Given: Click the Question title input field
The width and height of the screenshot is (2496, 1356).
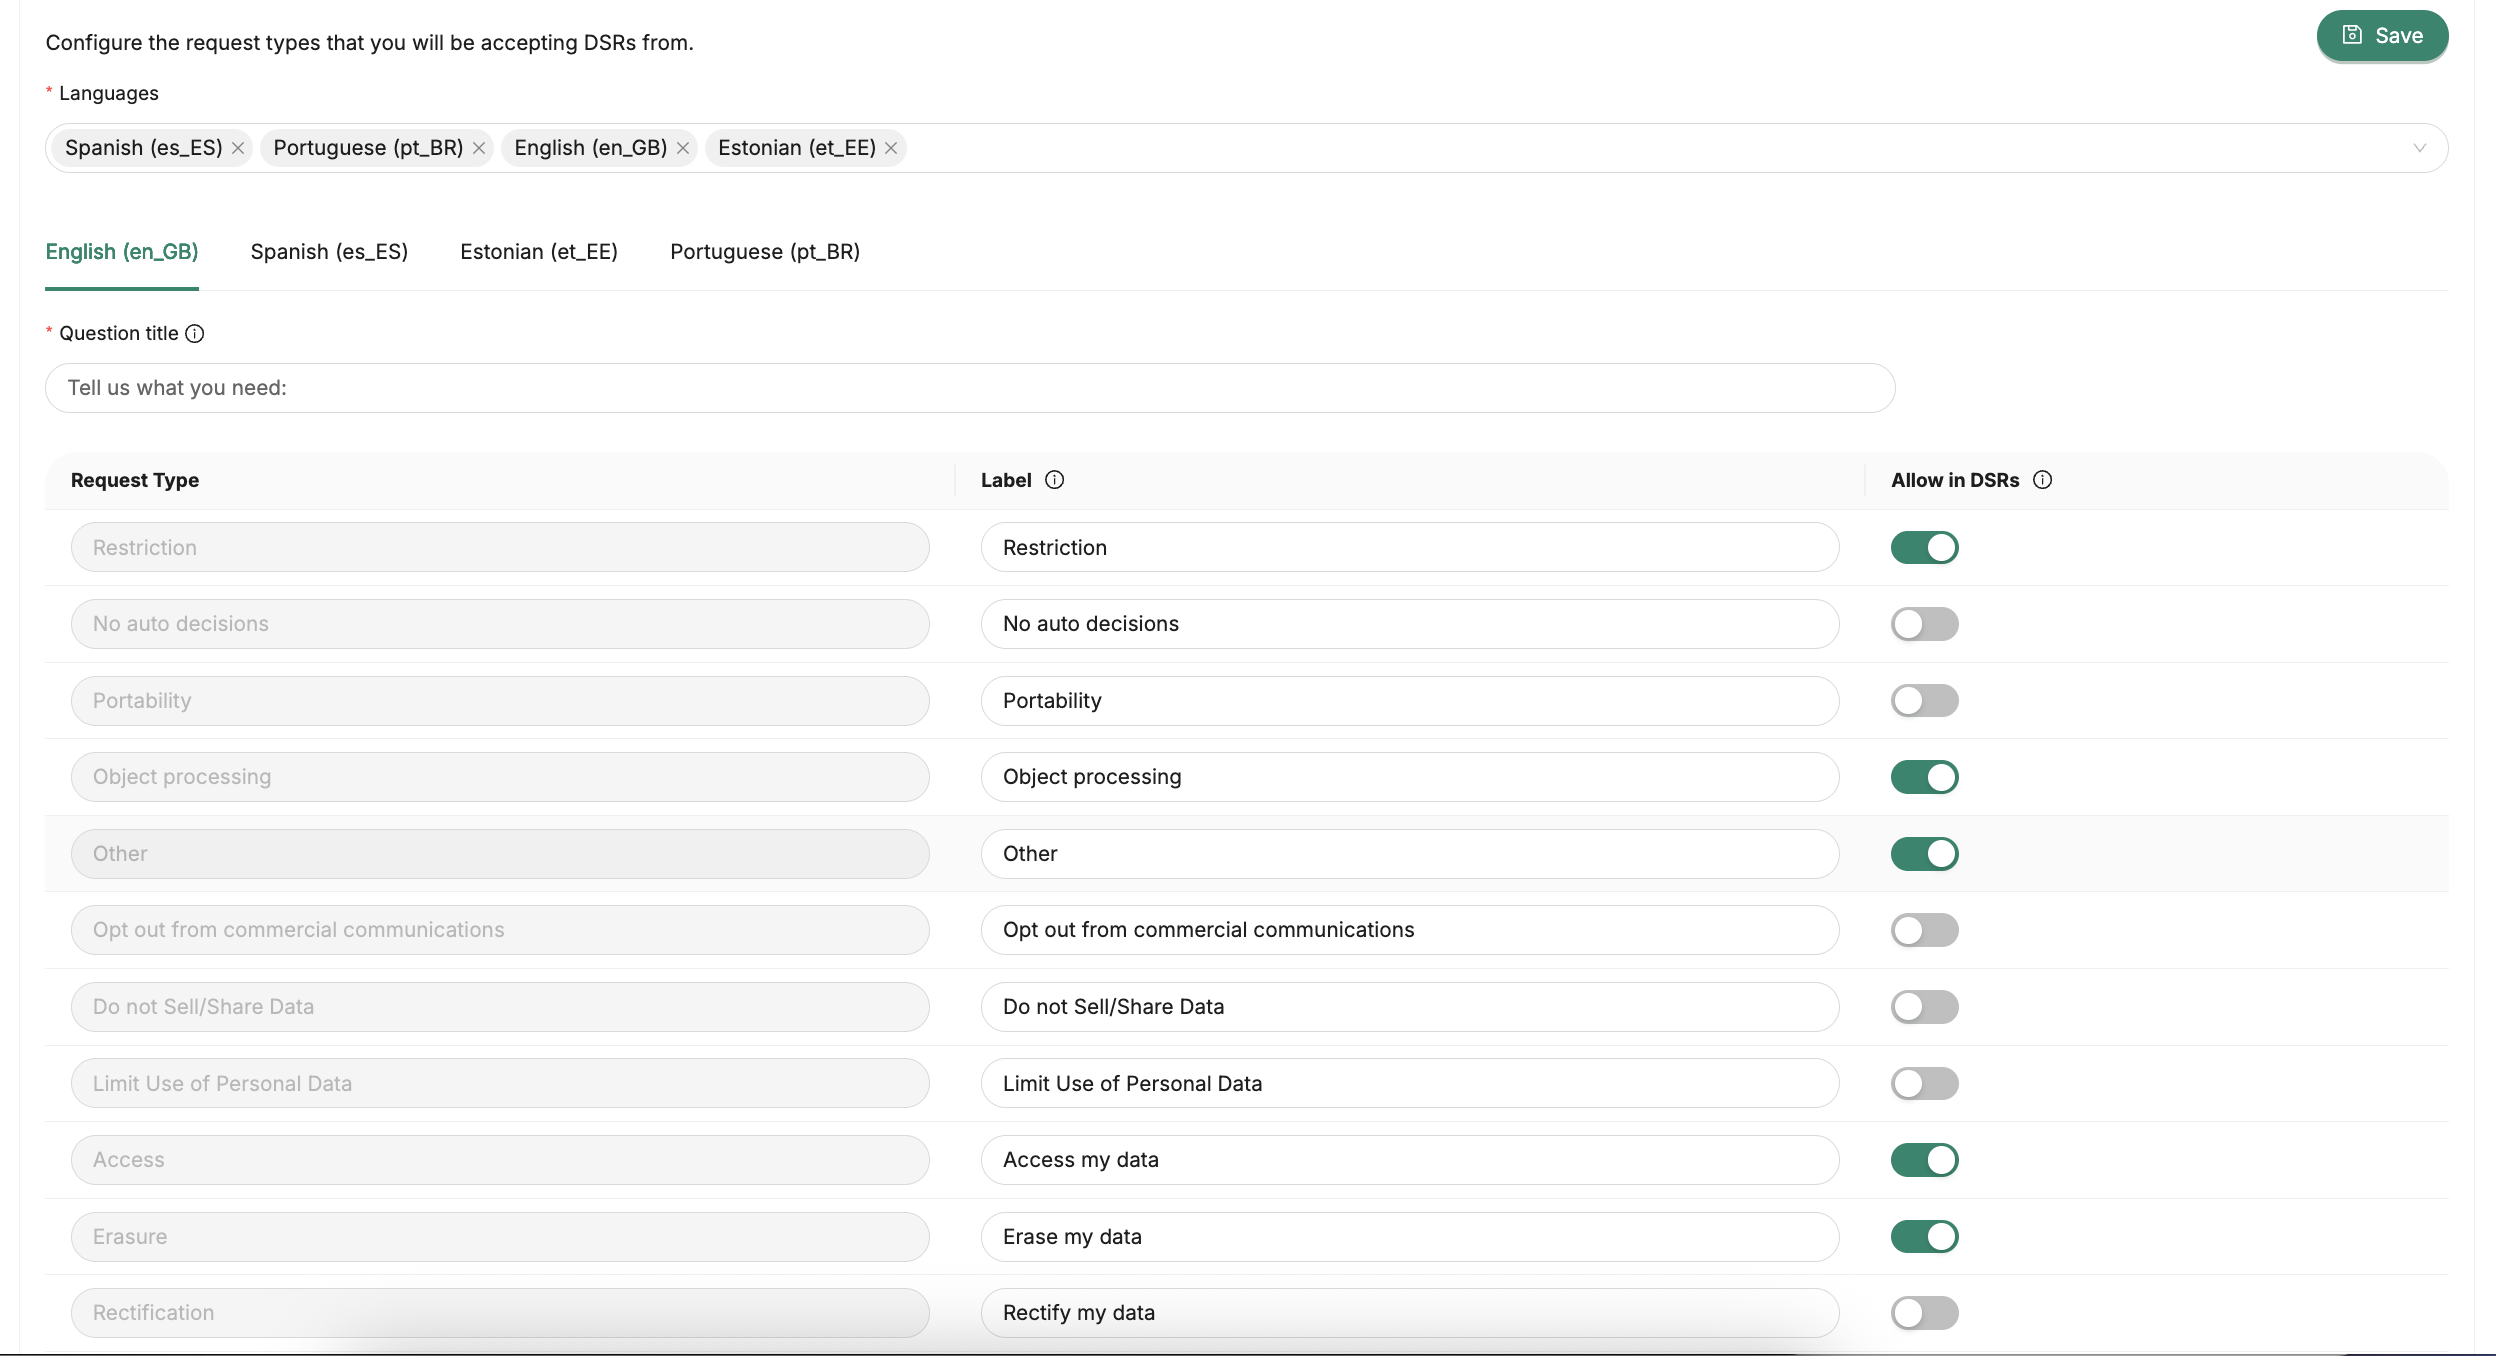Looking at the screenshot, I should click(969, 388).
